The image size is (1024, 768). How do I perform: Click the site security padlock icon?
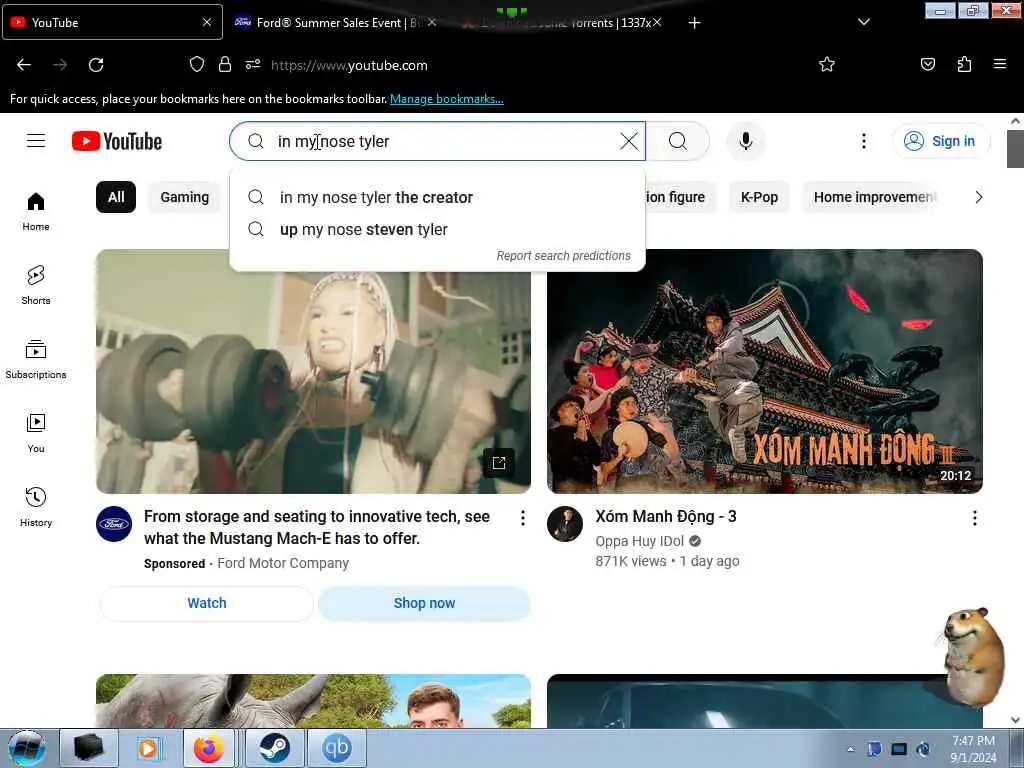(x=225, y=65)
